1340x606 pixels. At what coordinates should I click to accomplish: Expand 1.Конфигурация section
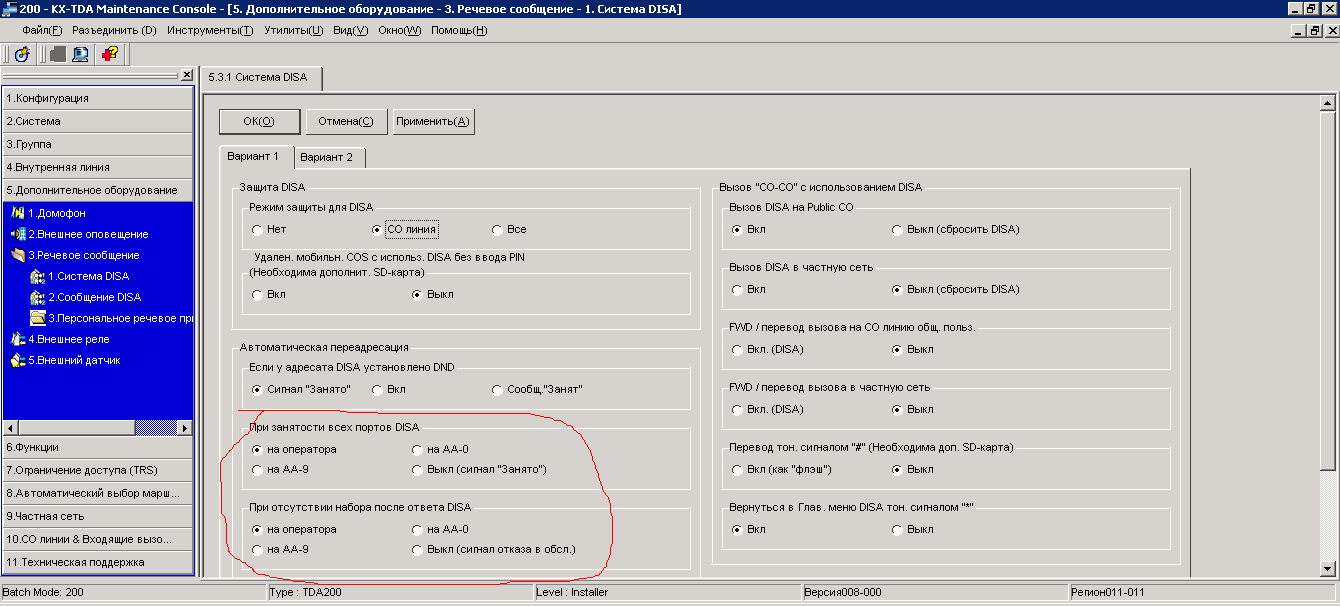[x=97, y=98]
